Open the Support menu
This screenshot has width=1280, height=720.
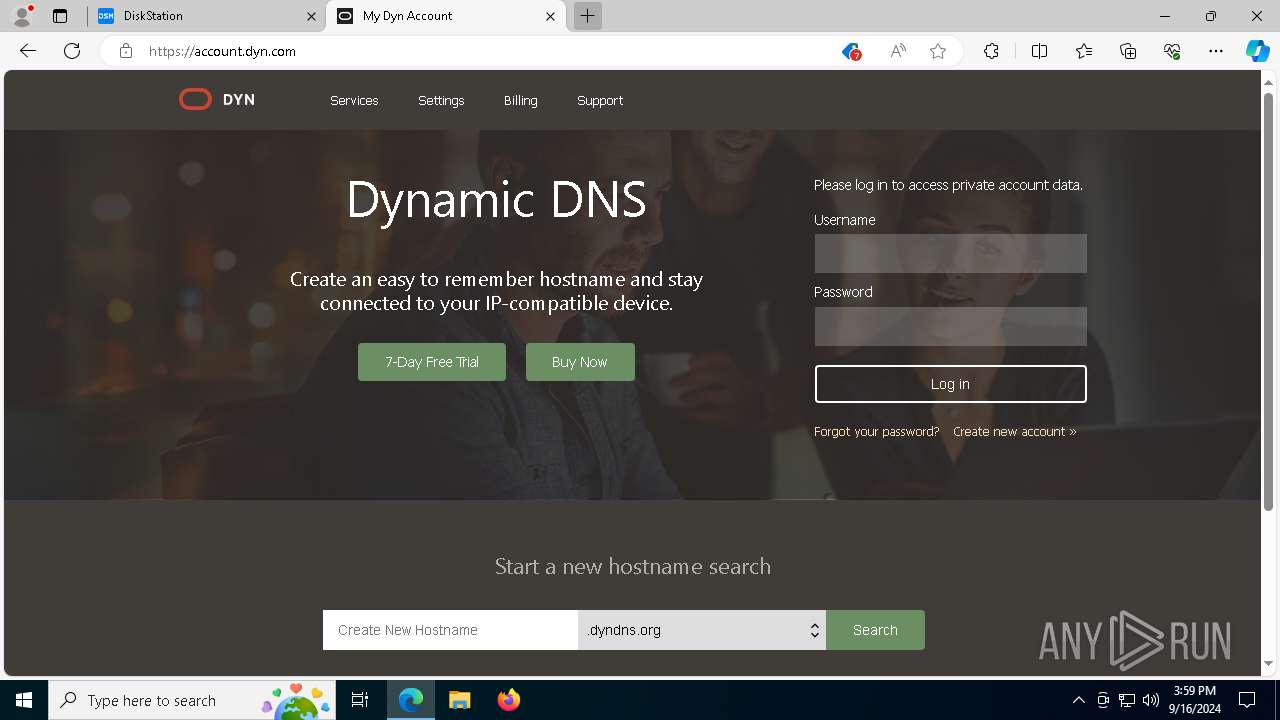click(x=600, y=100)
